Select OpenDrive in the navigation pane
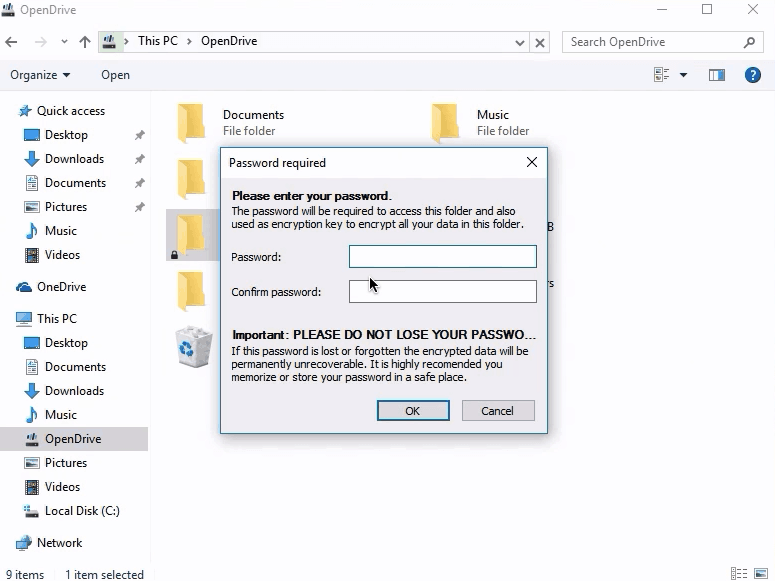The height and width of the screenshot is (581, 775). coord(74,439)
